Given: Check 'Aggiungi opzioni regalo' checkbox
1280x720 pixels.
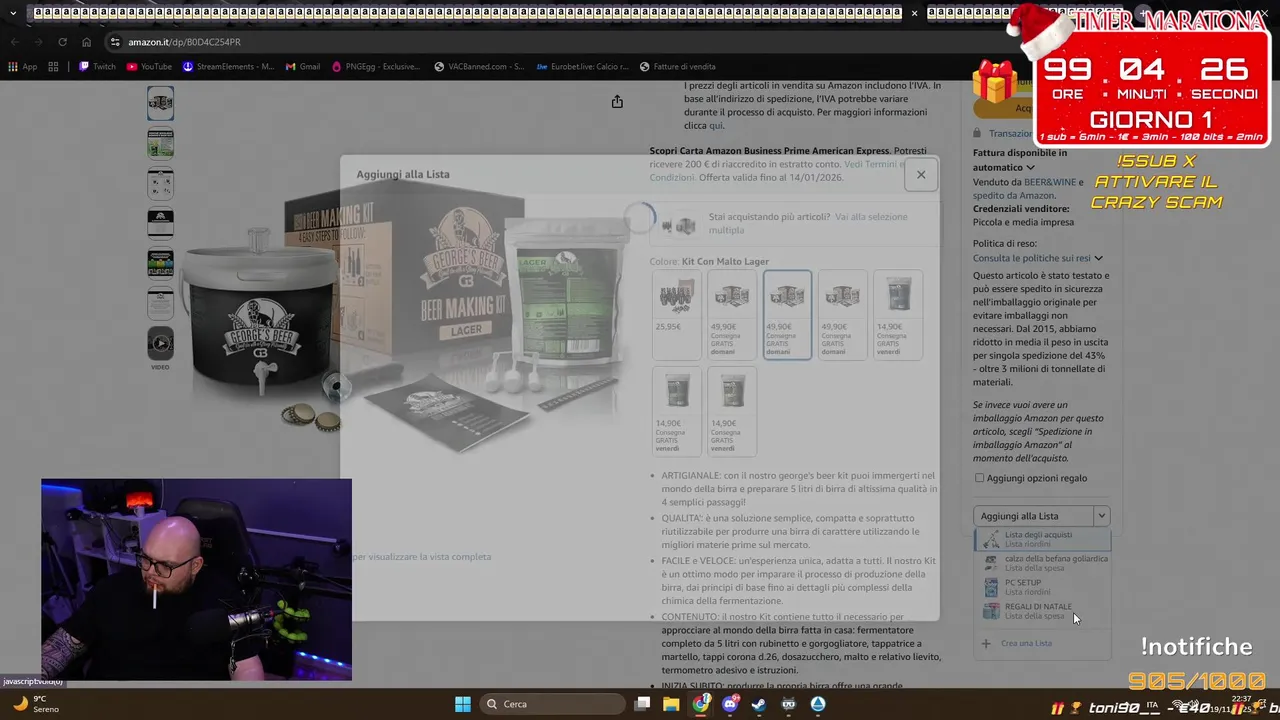Looking at the screenshot, I should click(x=979, y=478).
